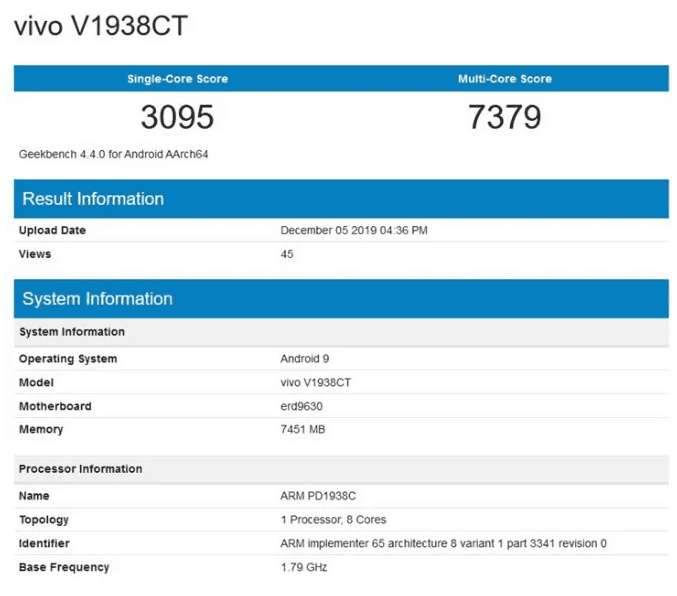Select the 7451 MB memory value
Viewport: 677px width, 596px height.
(x=303, y=429)
